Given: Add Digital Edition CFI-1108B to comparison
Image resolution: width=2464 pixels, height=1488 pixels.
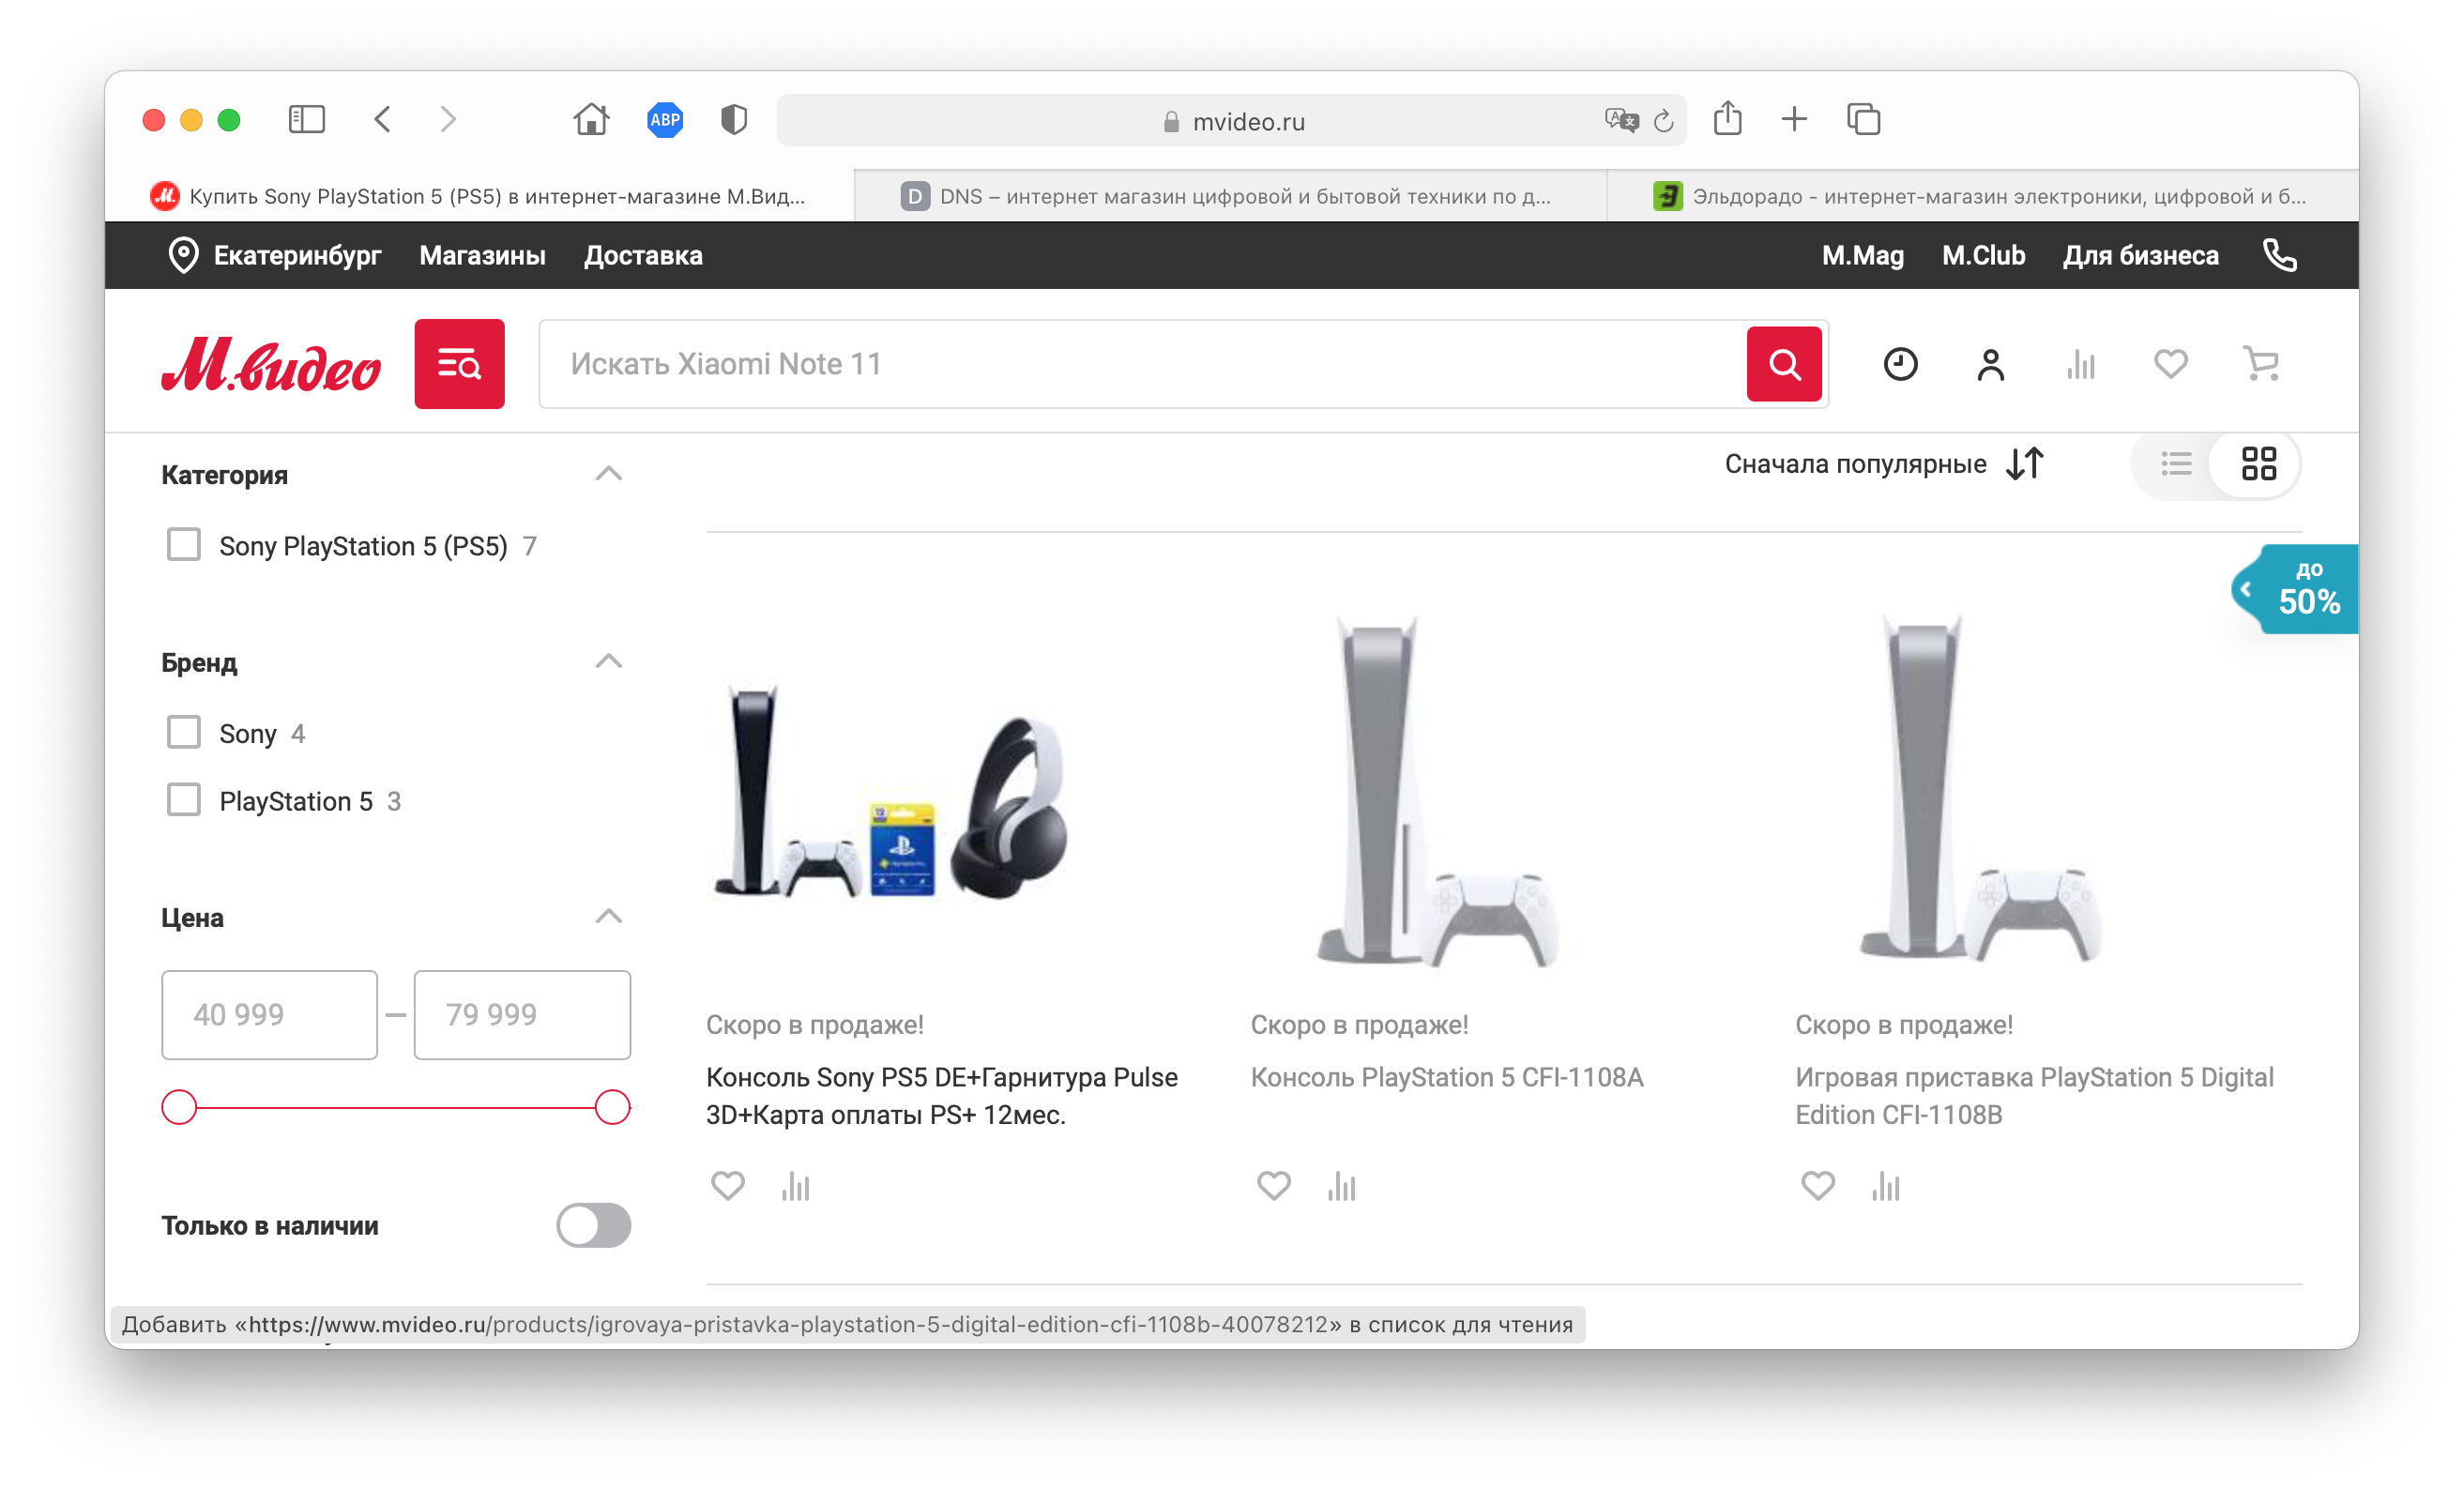Looking at the screenshot, I should [1886, 1186].
